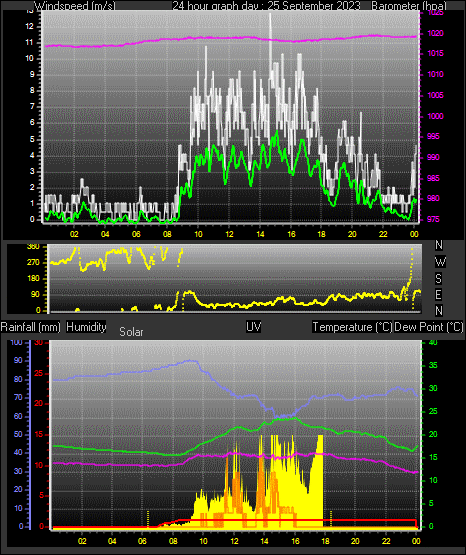Image resolution: width=466 pixels, height=555 pixels.
Task: Click barometer scale value 1000
Action: point(435,116)
